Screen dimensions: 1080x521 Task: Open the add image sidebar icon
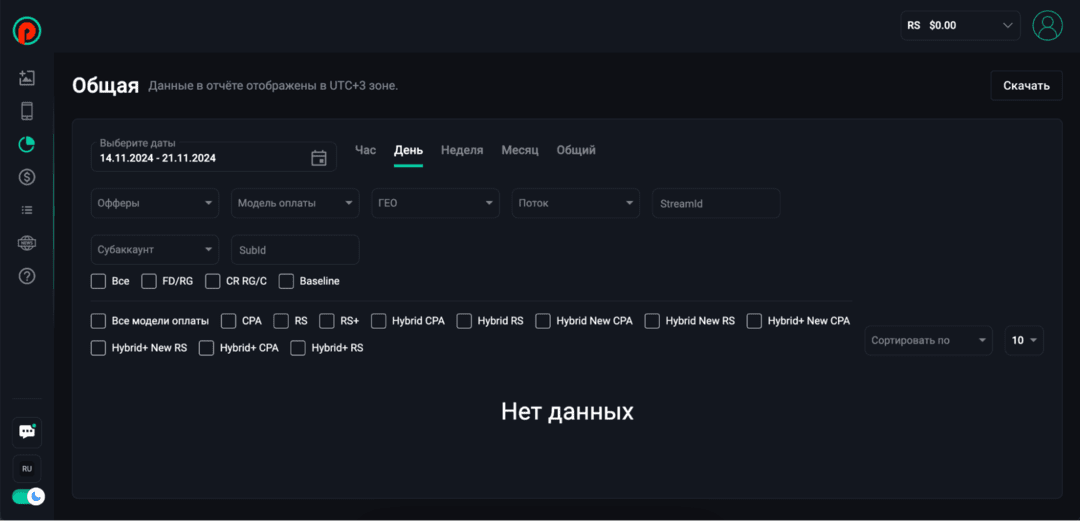27,78
